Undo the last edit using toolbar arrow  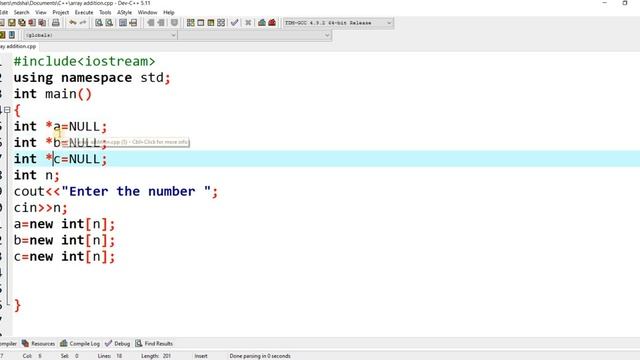73,23
